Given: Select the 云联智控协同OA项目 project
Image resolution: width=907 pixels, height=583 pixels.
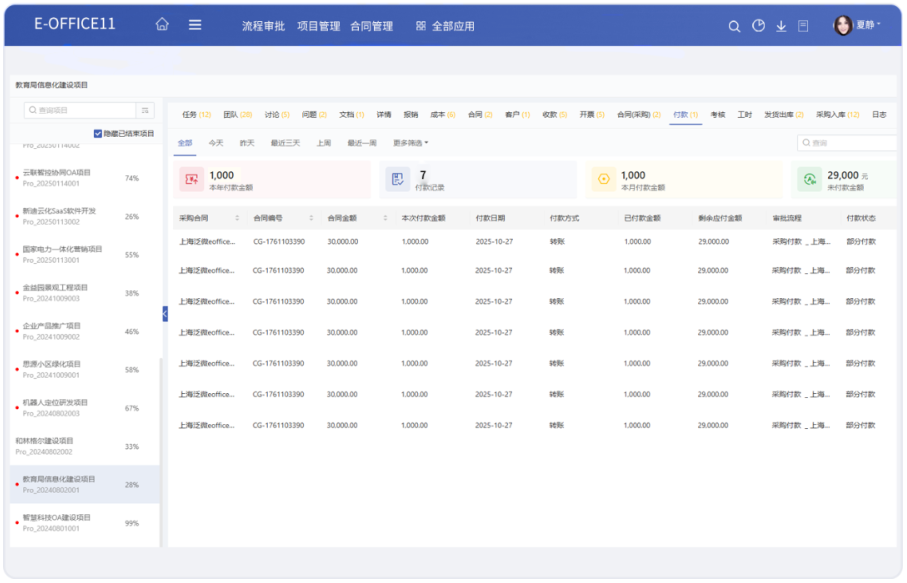Looking at the screenshot, I should tap(57, 172).
